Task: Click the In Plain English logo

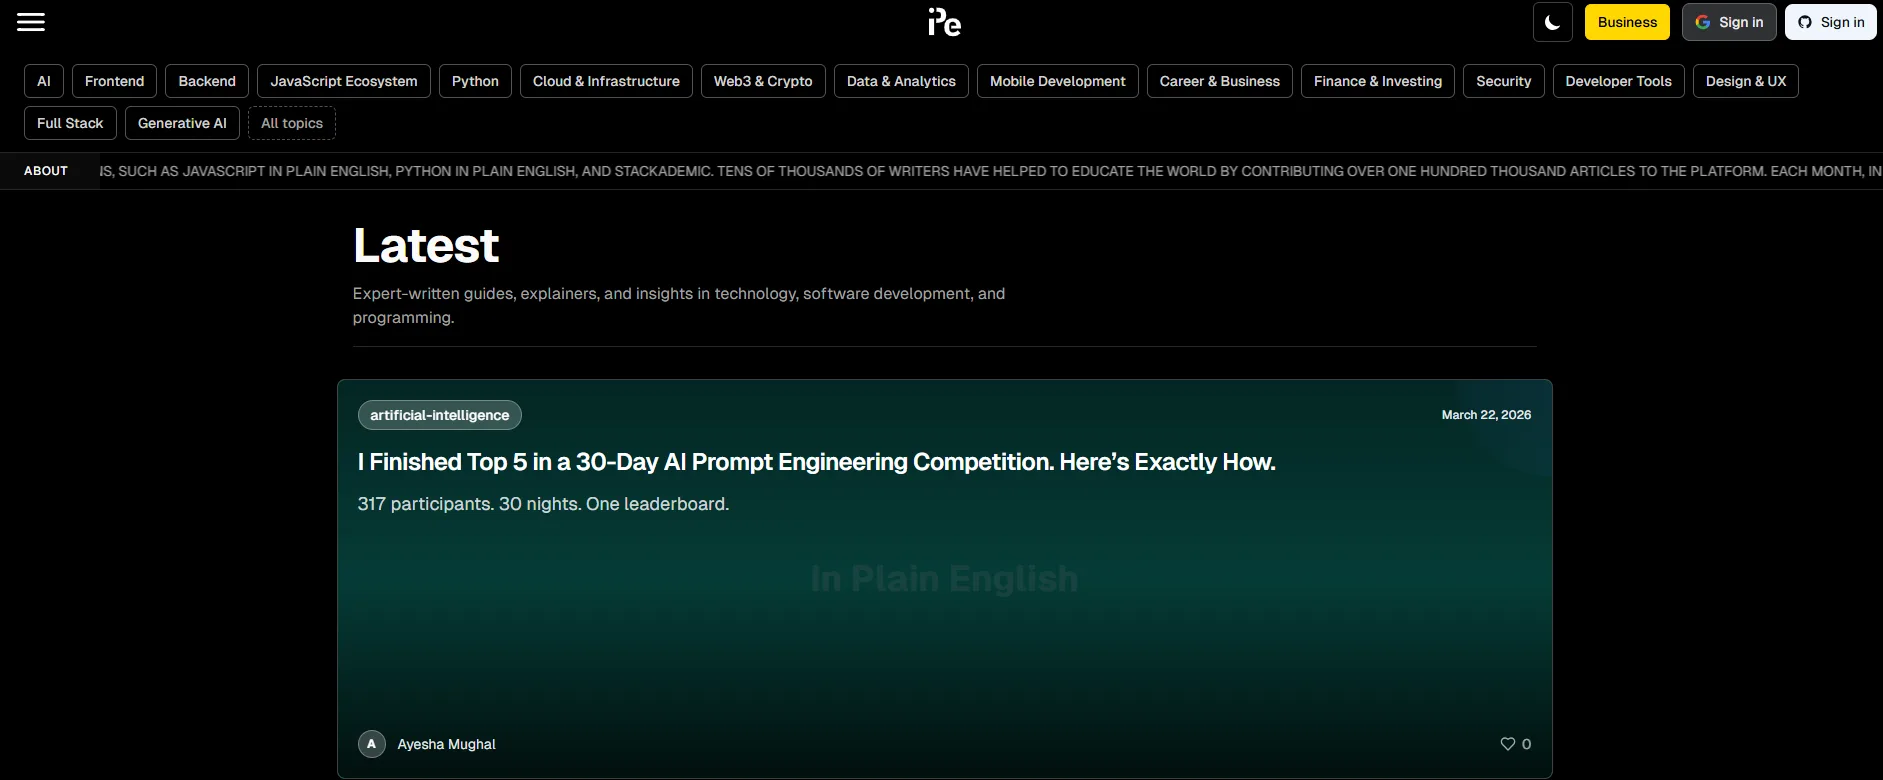Action: (943, 22)
